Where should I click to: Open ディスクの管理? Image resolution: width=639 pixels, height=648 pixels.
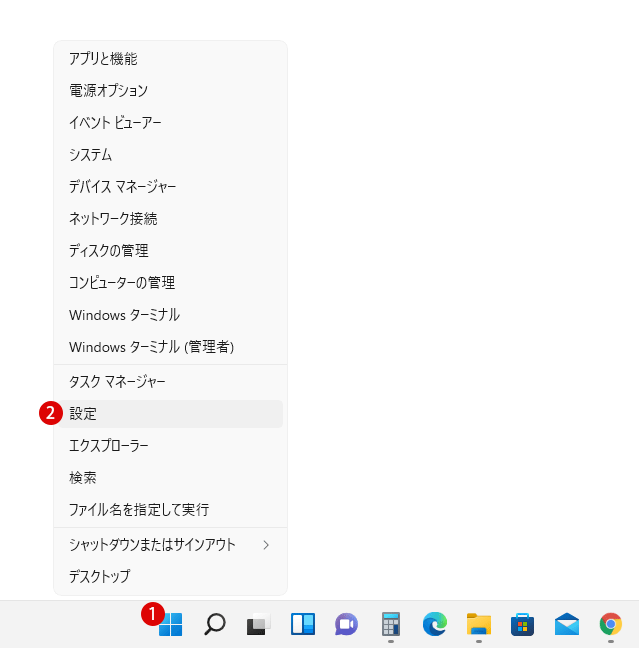pos(170,251)
